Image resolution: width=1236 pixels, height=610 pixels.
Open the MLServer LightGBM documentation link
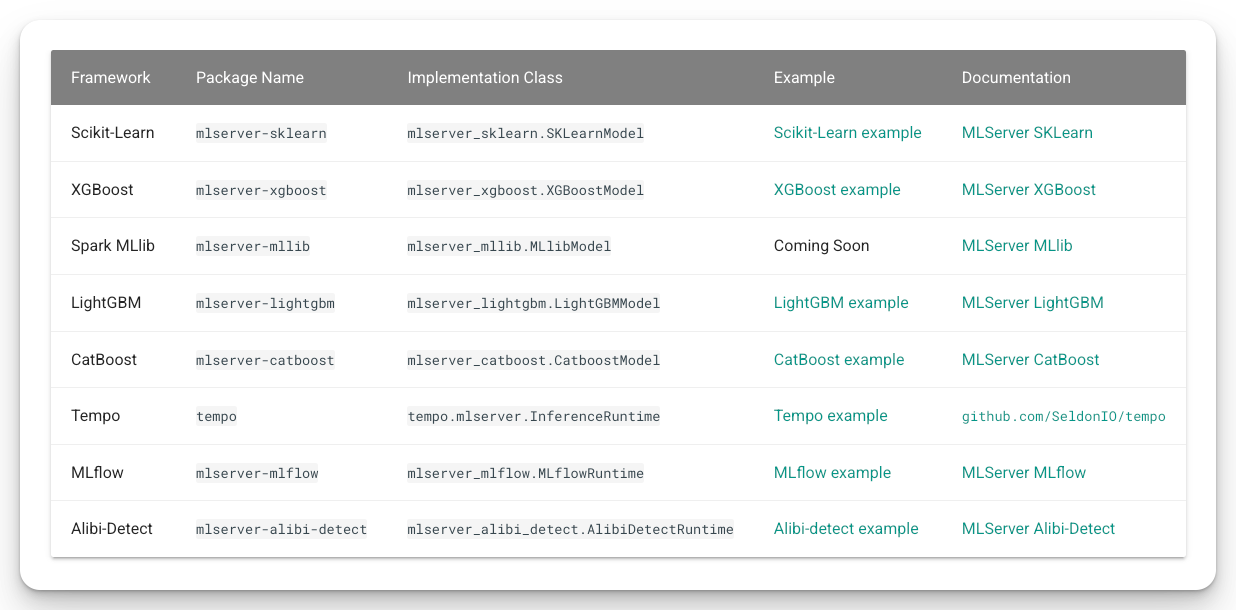pyautogui.click(x=1033, y=303)
